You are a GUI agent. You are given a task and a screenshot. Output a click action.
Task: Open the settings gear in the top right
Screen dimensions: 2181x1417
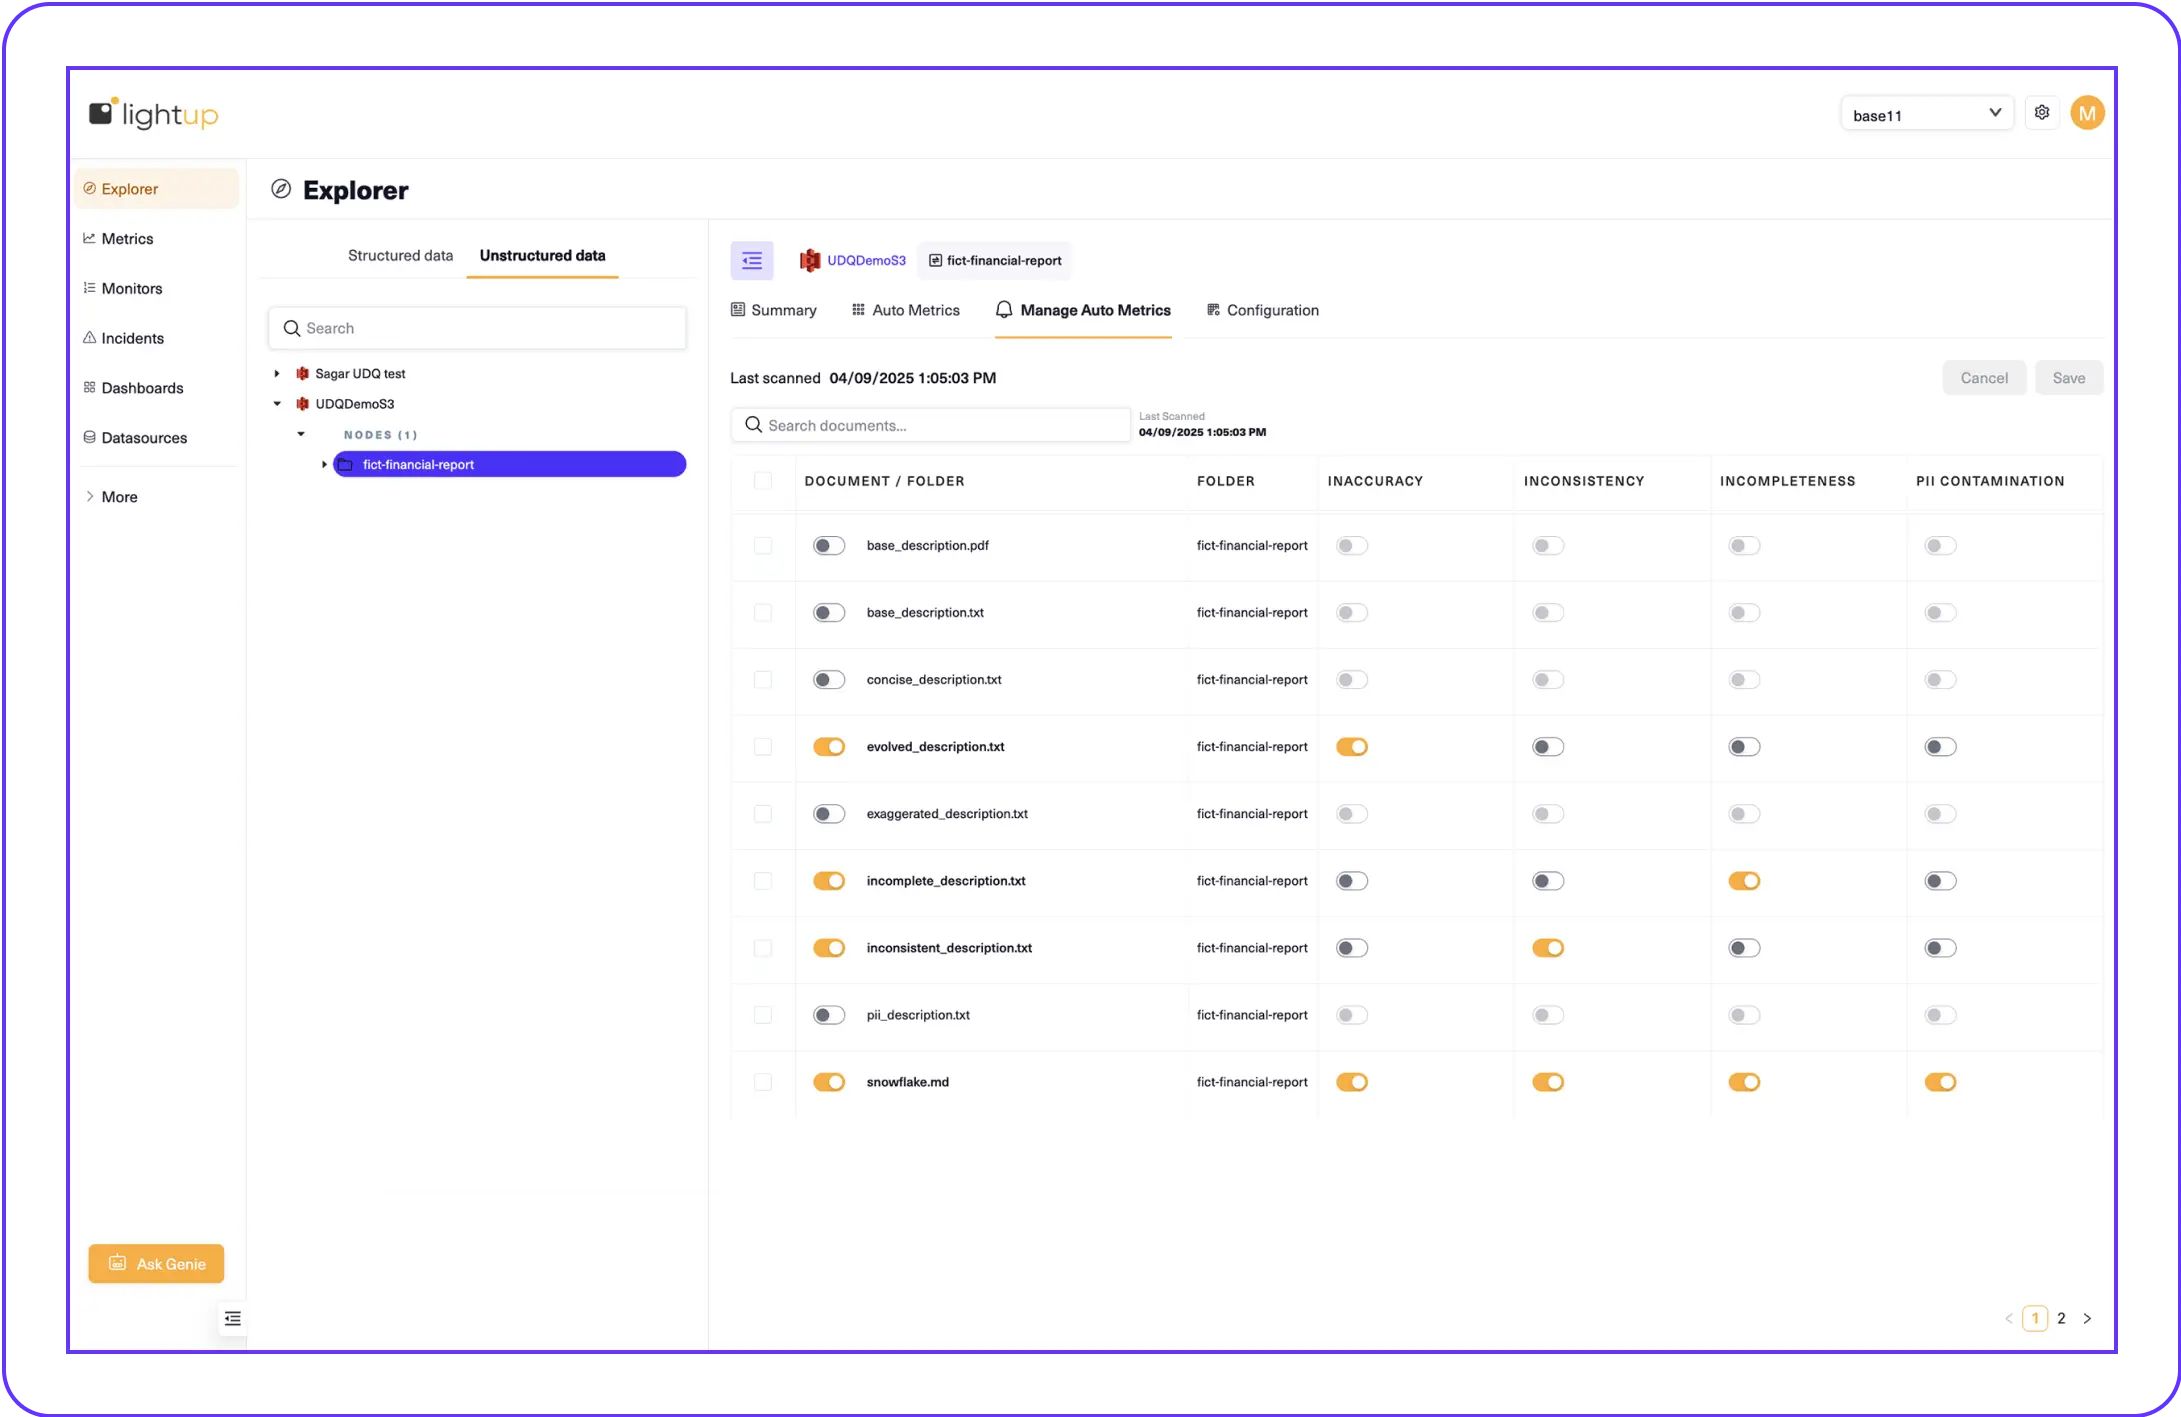pyautogui.click(x=2042, y=112)
